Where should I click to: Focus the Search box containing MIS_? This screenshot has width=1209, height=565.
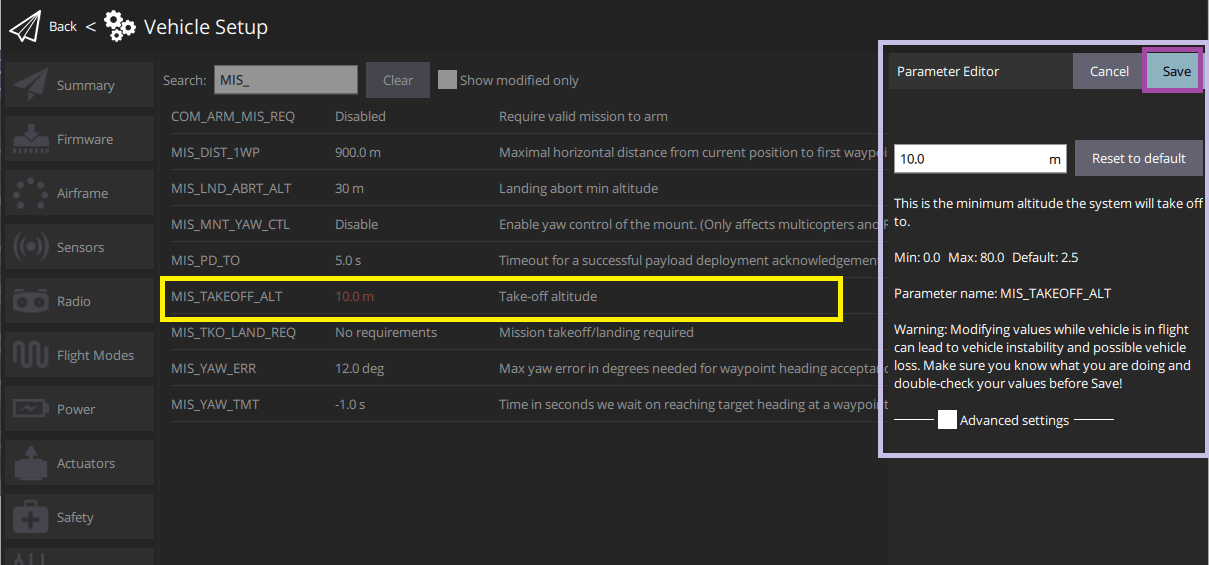coord(284,80)
